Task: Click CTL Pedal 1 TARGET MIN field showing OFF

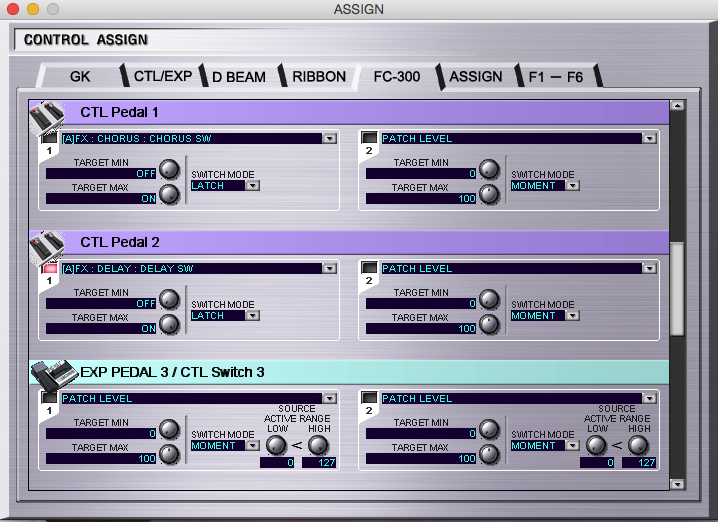Action: 101,174
